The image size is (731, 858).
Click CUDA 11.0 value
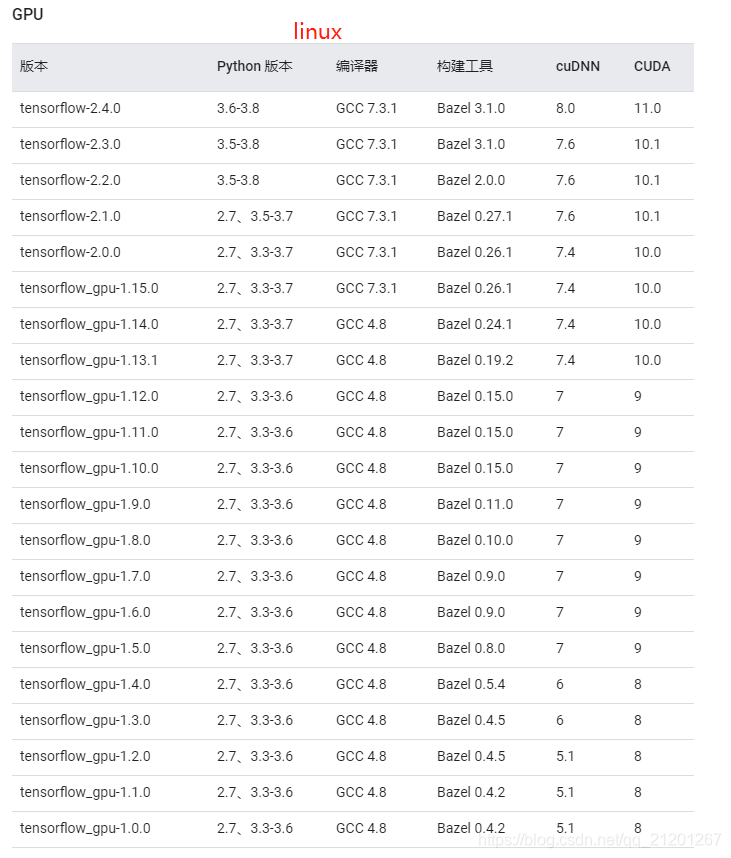point(647,108)
